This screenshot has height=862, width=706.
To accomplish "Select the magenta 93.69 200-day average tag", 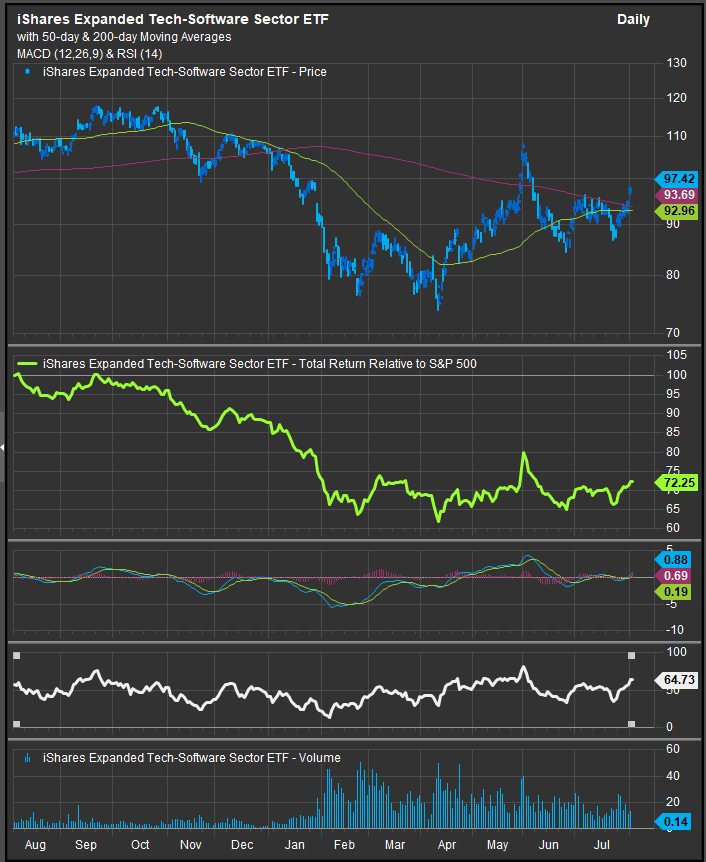I will click(676, 195).
